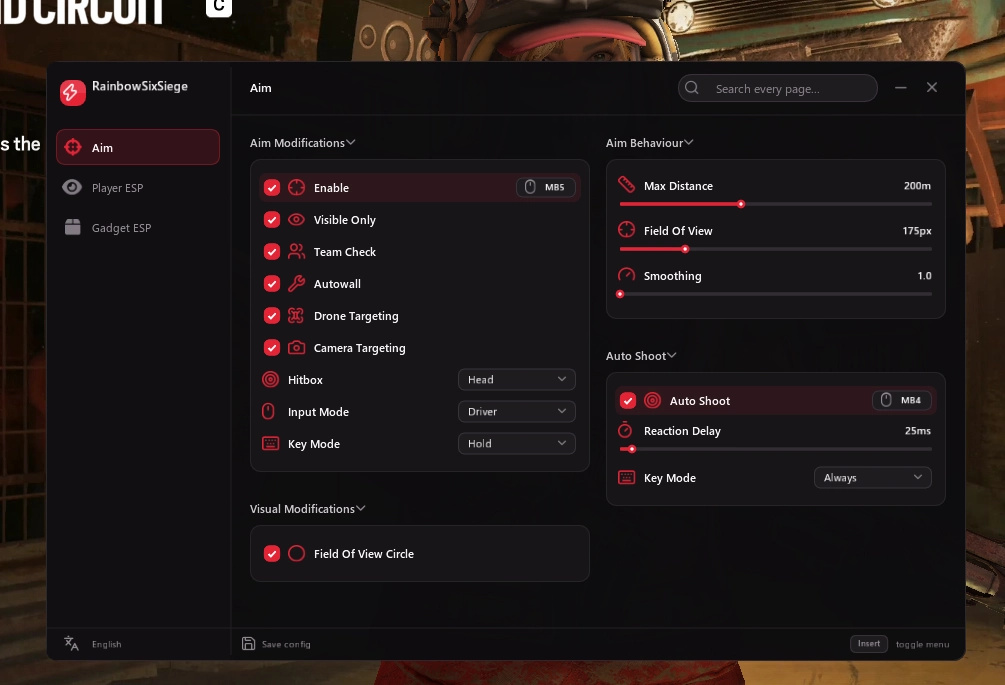This screenshot has width=1005, height=685.
Task: Click the floppy disk save icon
Action: pyautogui.click(x=248, y=643)
